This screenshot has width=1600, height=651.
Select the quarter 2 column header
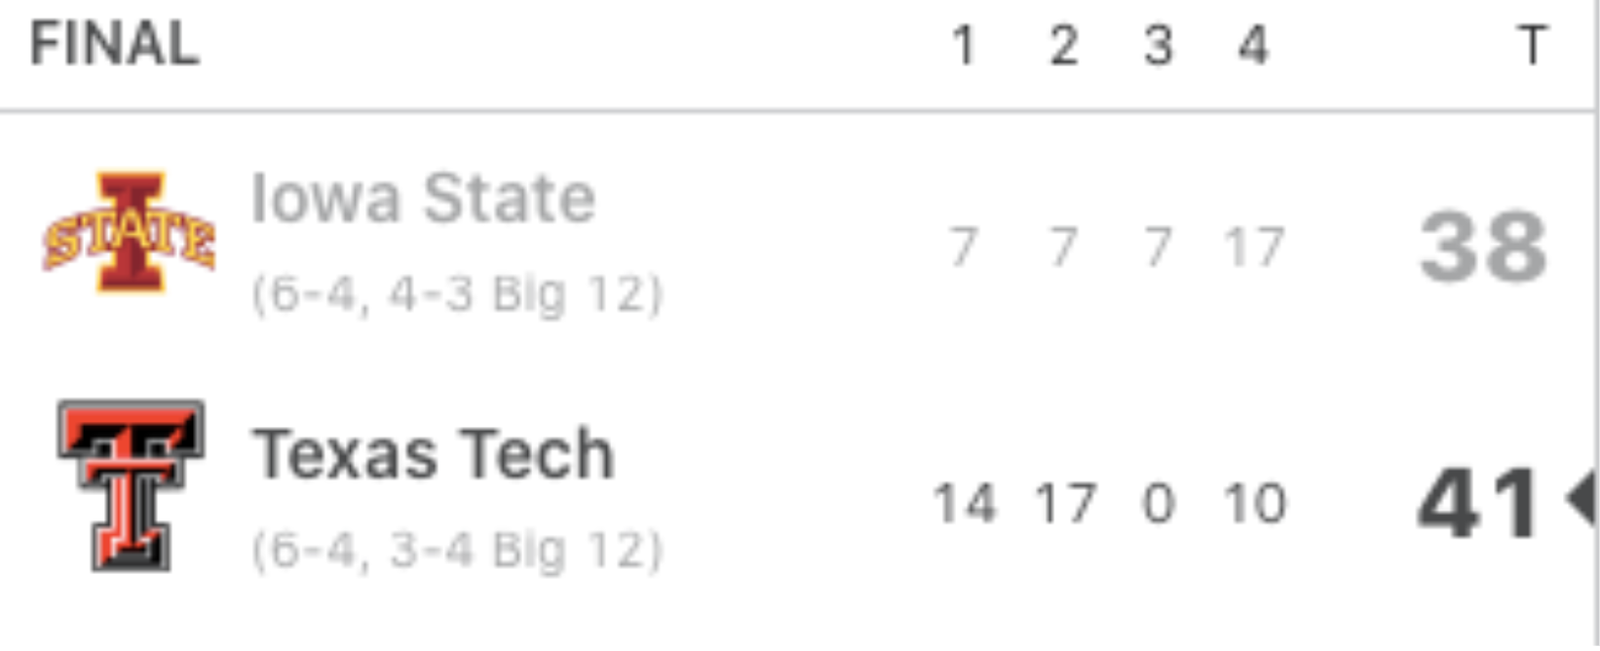coord(1064,46)
